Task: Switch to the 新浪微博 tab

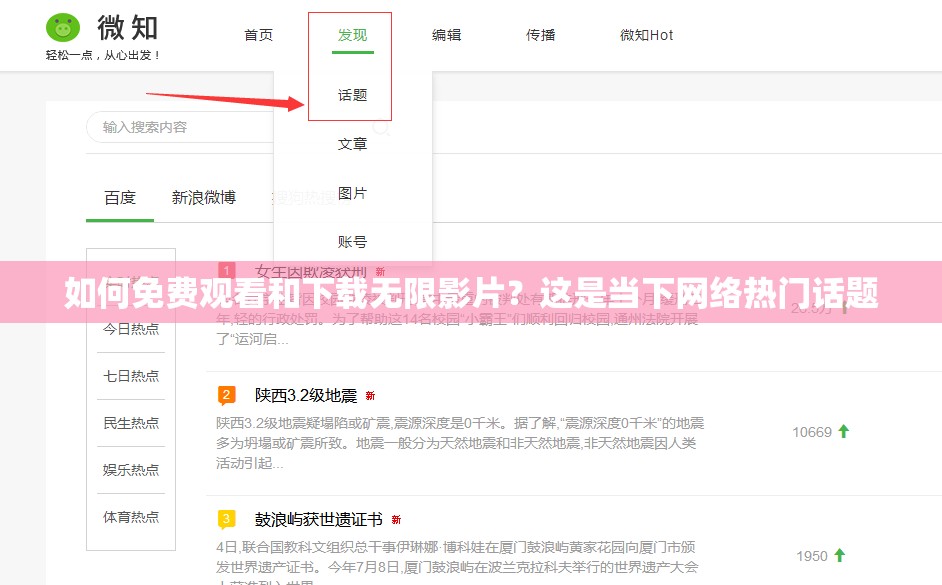Action: pos(203,197)
